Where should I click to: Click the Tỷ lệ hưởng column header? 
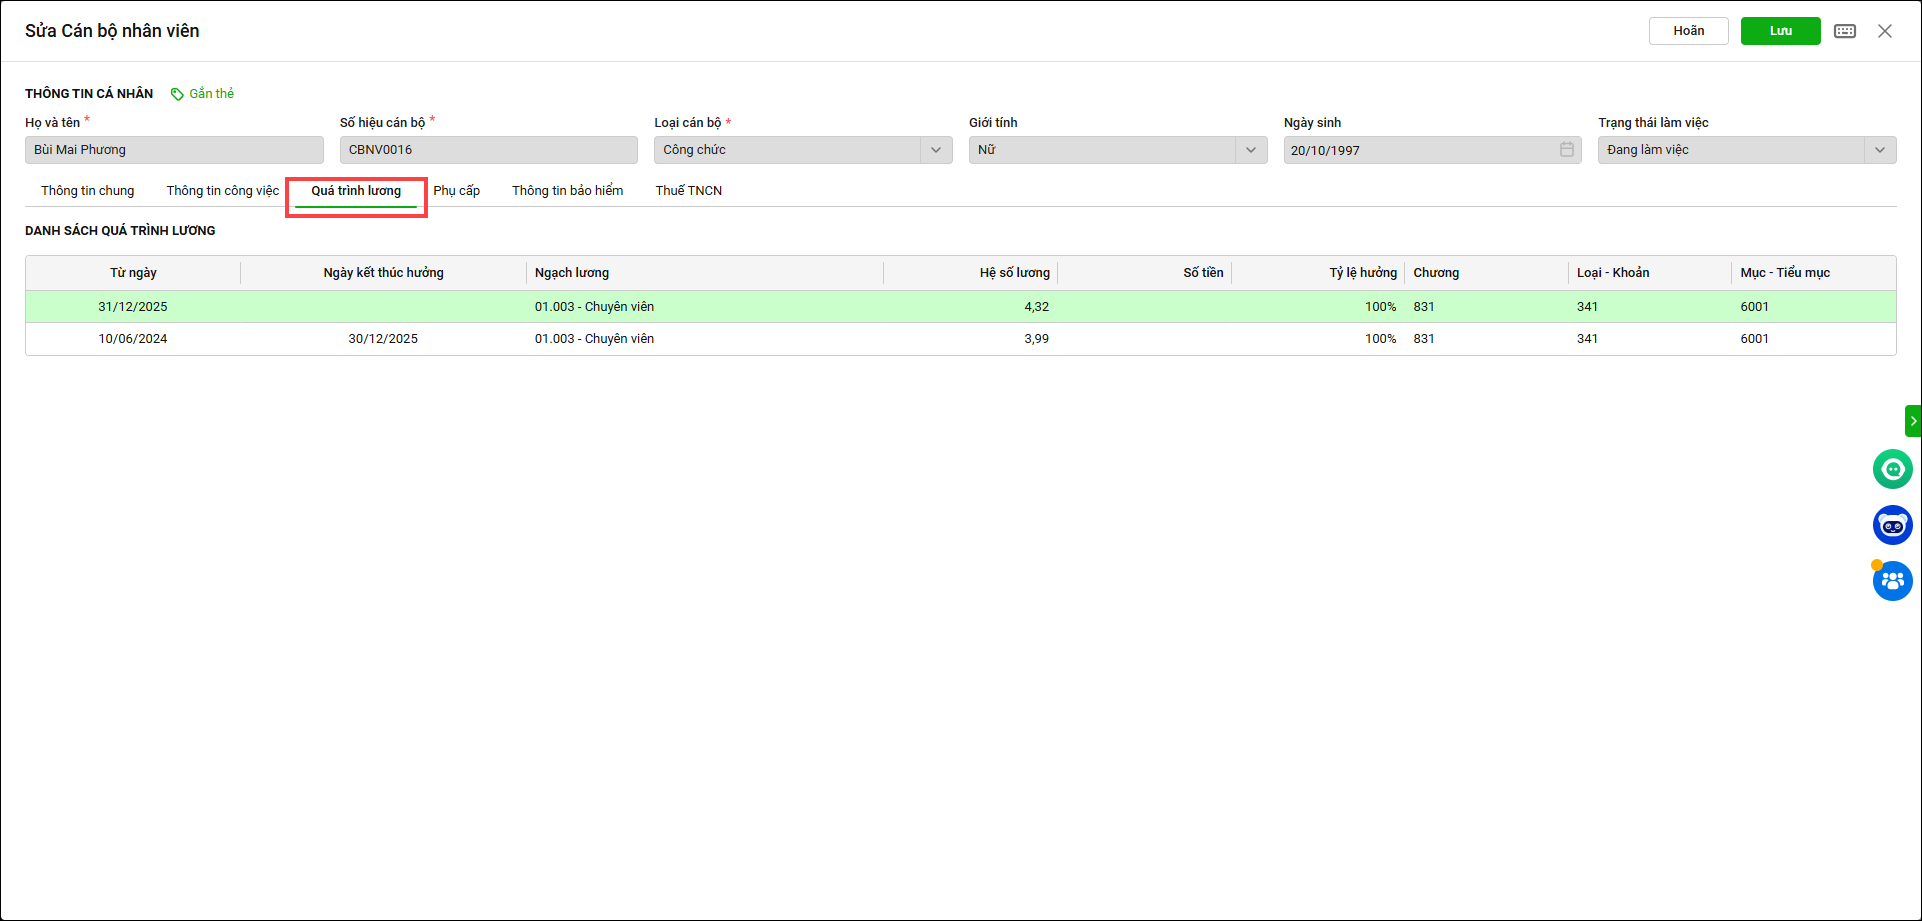pos(1318,273)
